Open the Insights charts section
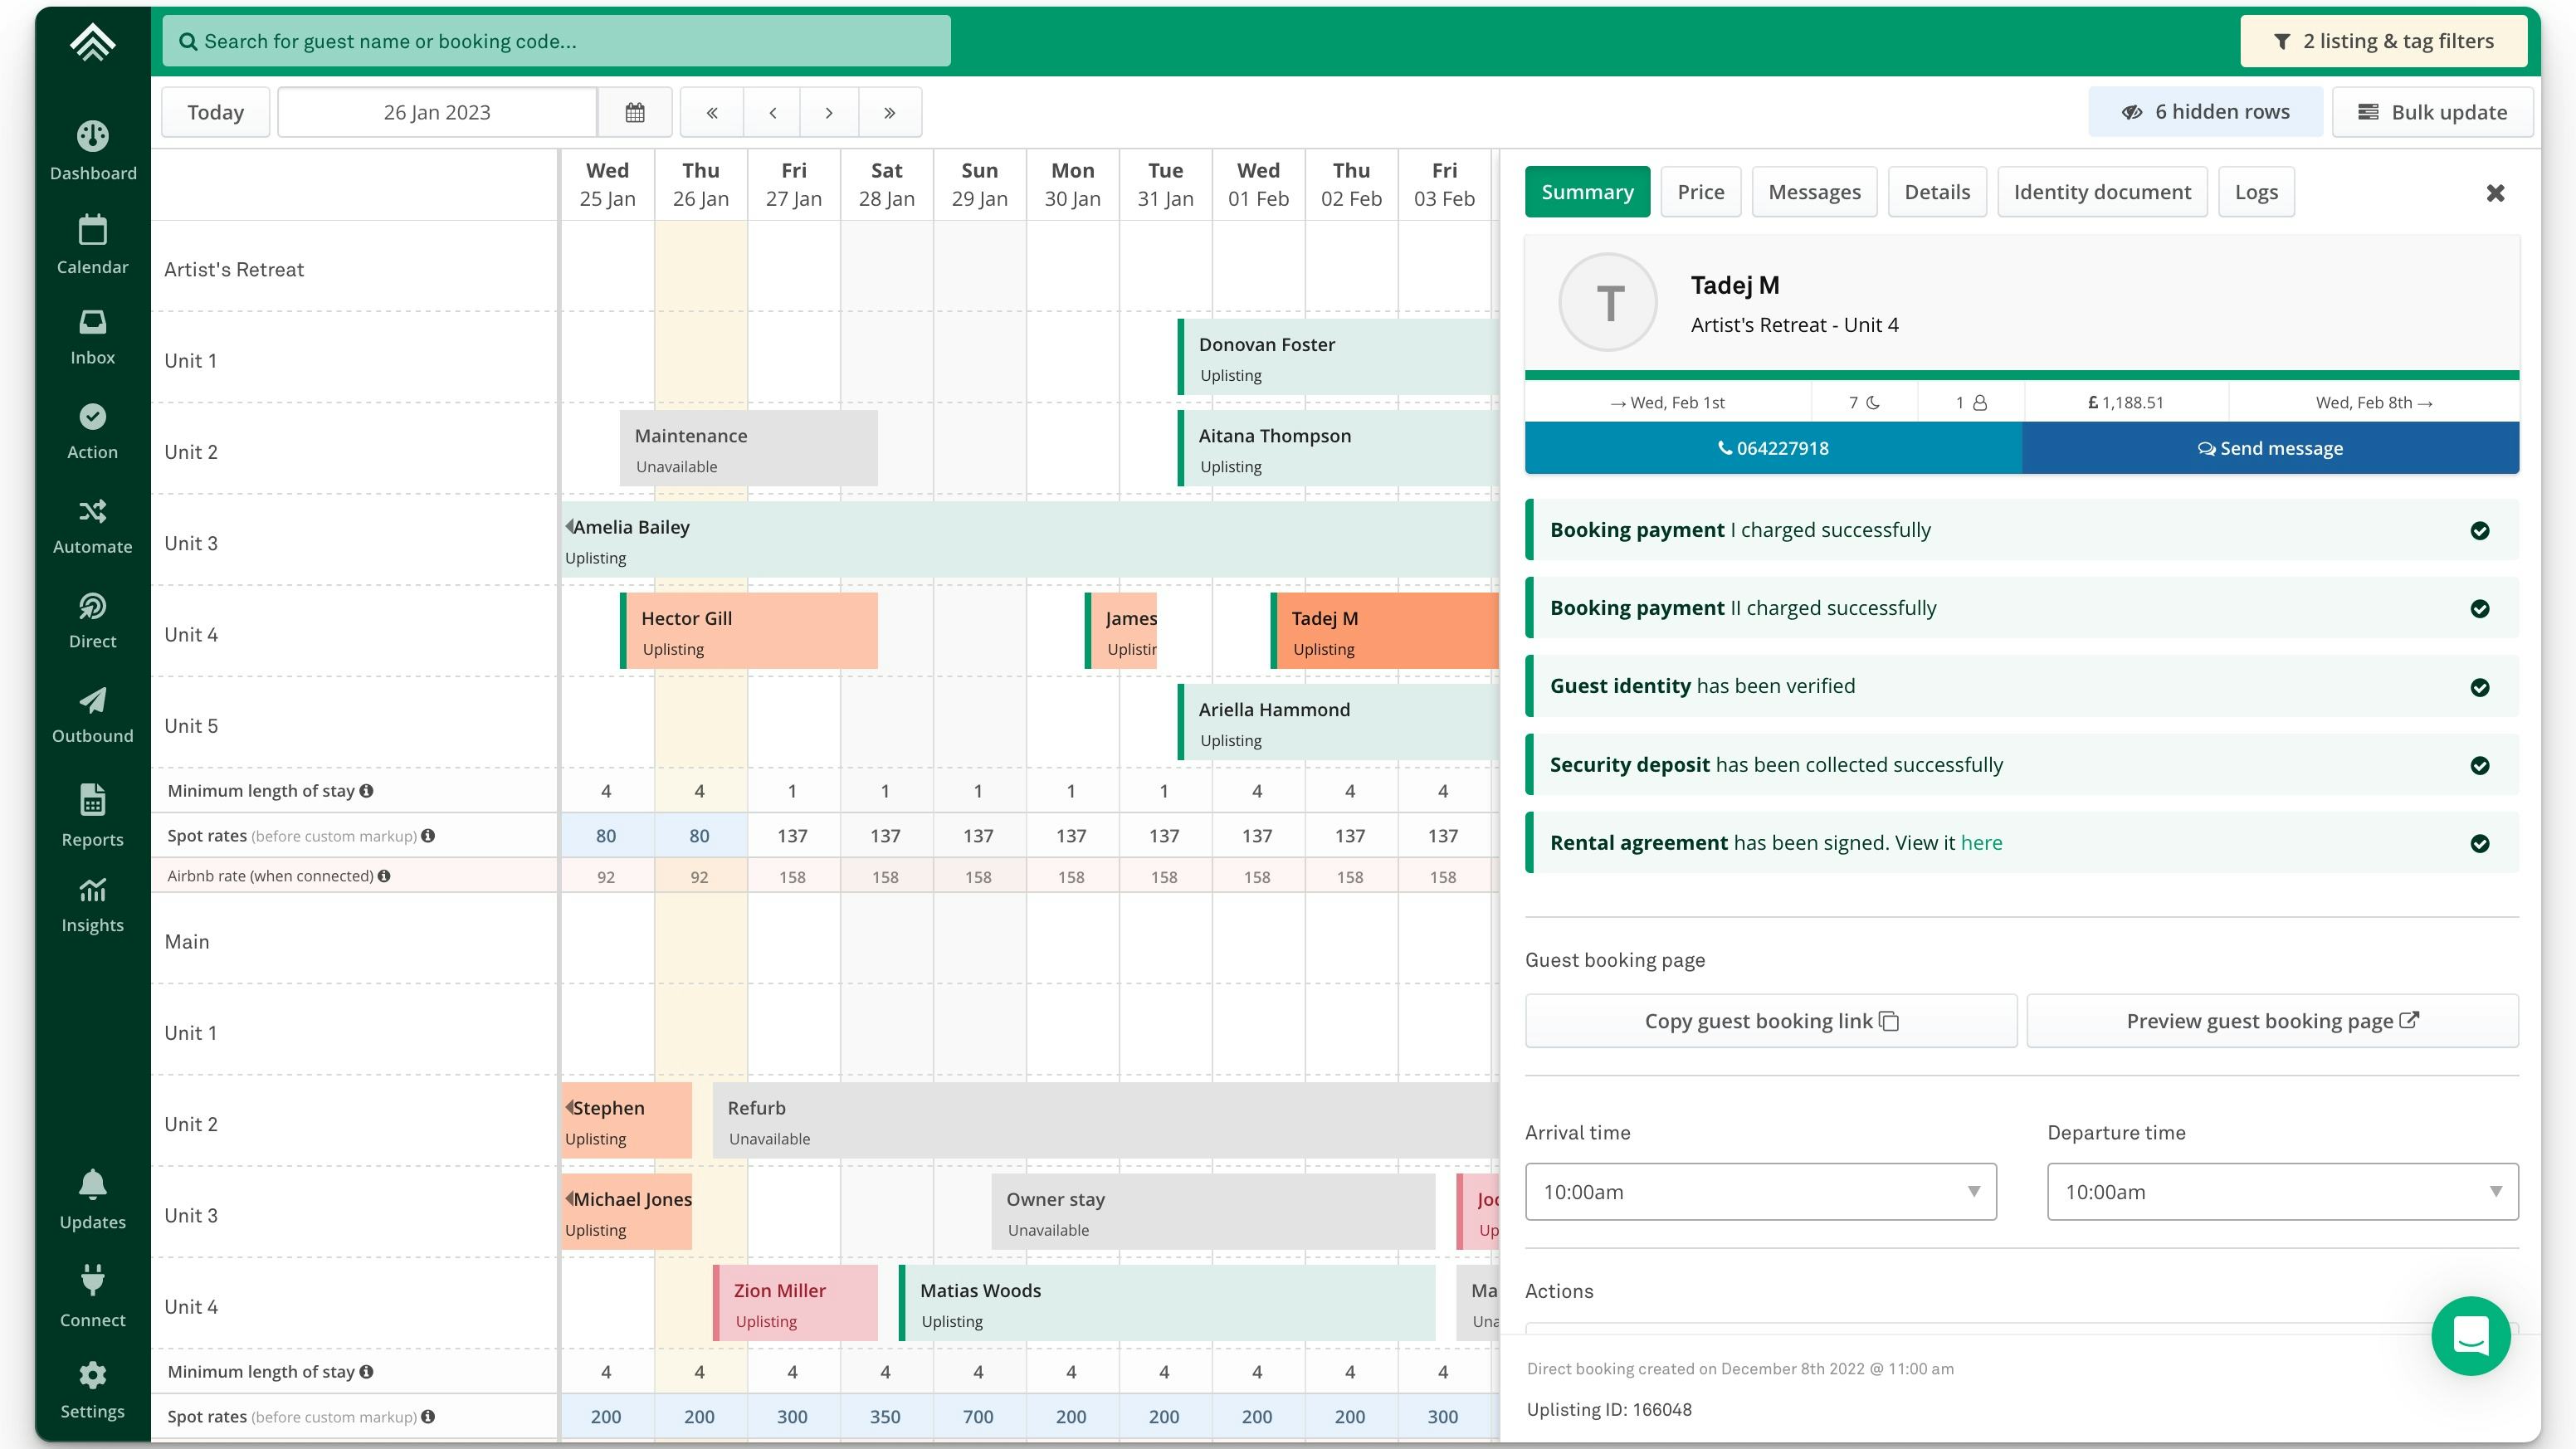 pyautogui.click(x=92, y=904)
